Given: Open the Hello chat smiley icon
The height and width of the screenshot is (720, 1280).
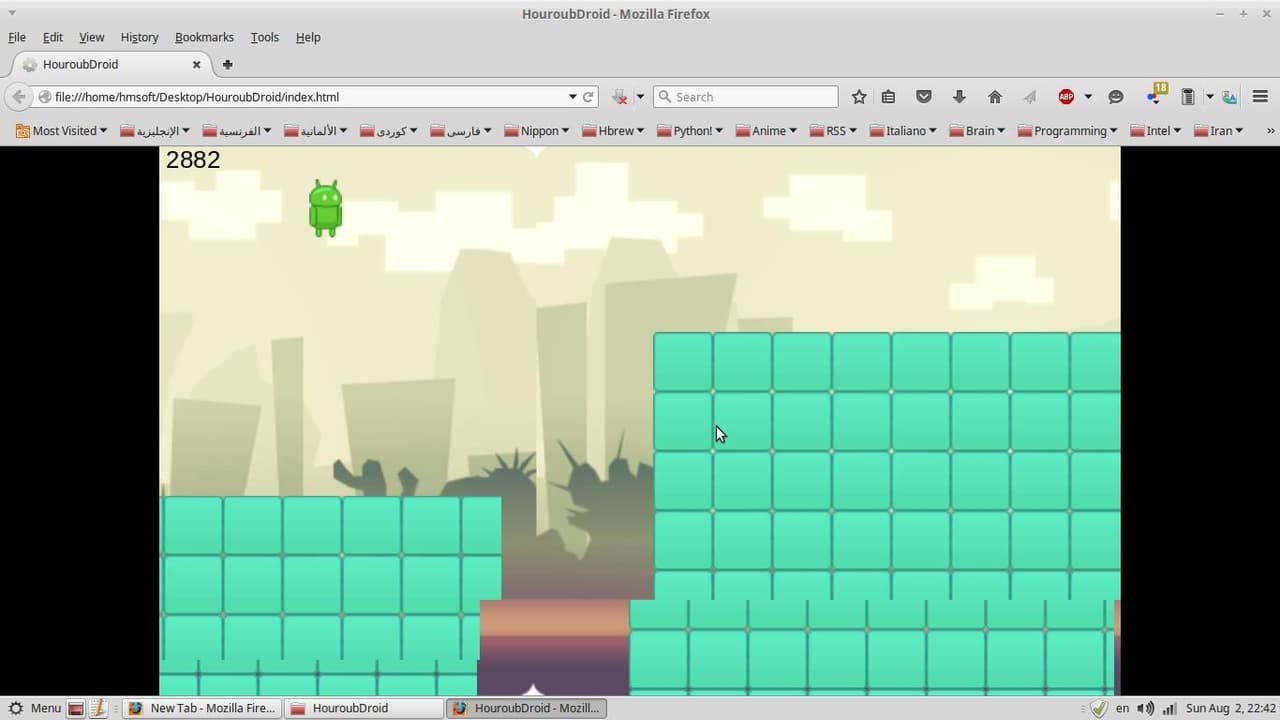Looking at the screenshot, I should tap(1116, 97).
